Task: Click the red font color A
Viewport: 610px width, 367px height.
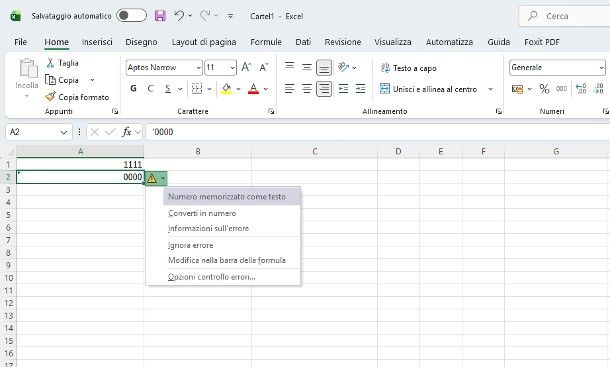Action: (x=253, y=89)
